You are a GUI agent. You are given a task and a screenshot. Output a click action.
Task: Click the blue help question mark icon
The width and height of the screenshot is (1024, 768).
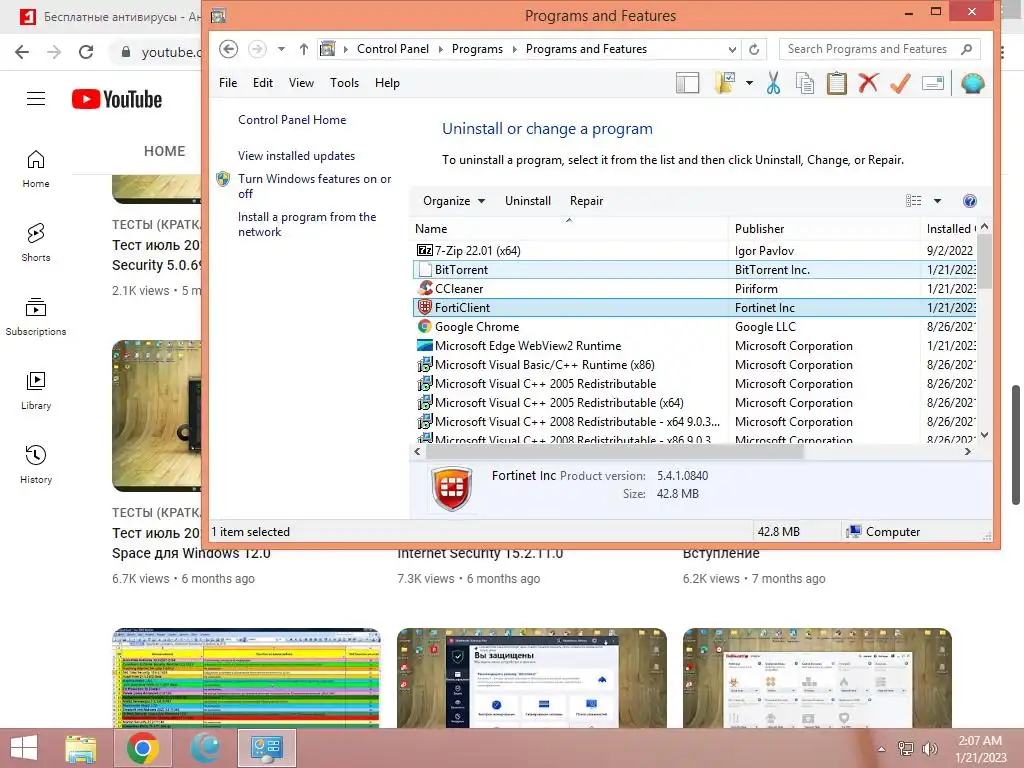[x=970, y=201]
